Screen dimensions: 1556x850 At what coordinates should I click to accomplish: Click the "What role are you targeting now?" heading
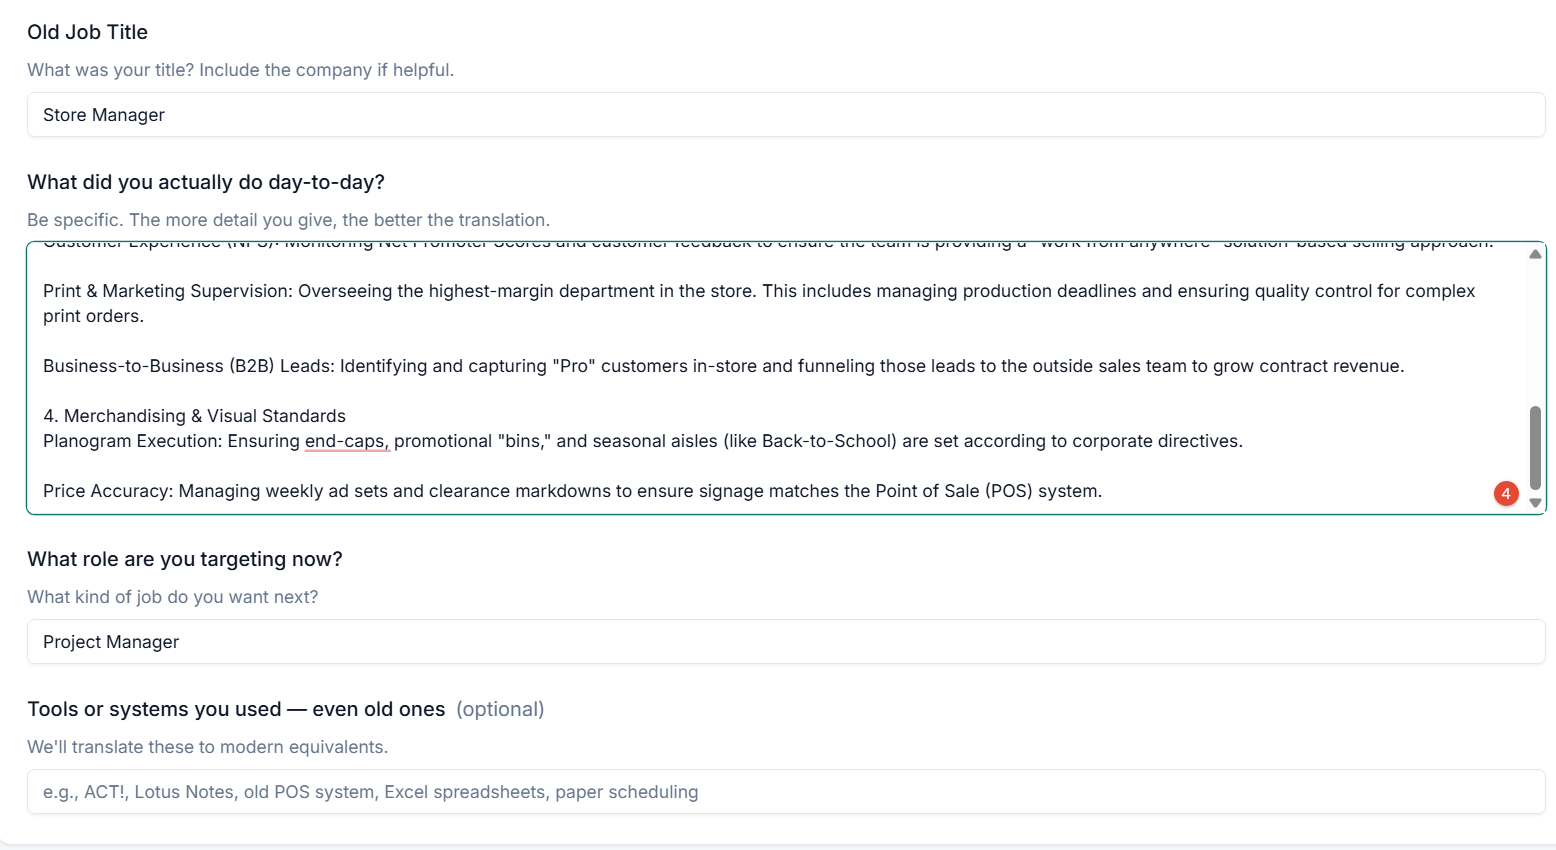[184, 558]
